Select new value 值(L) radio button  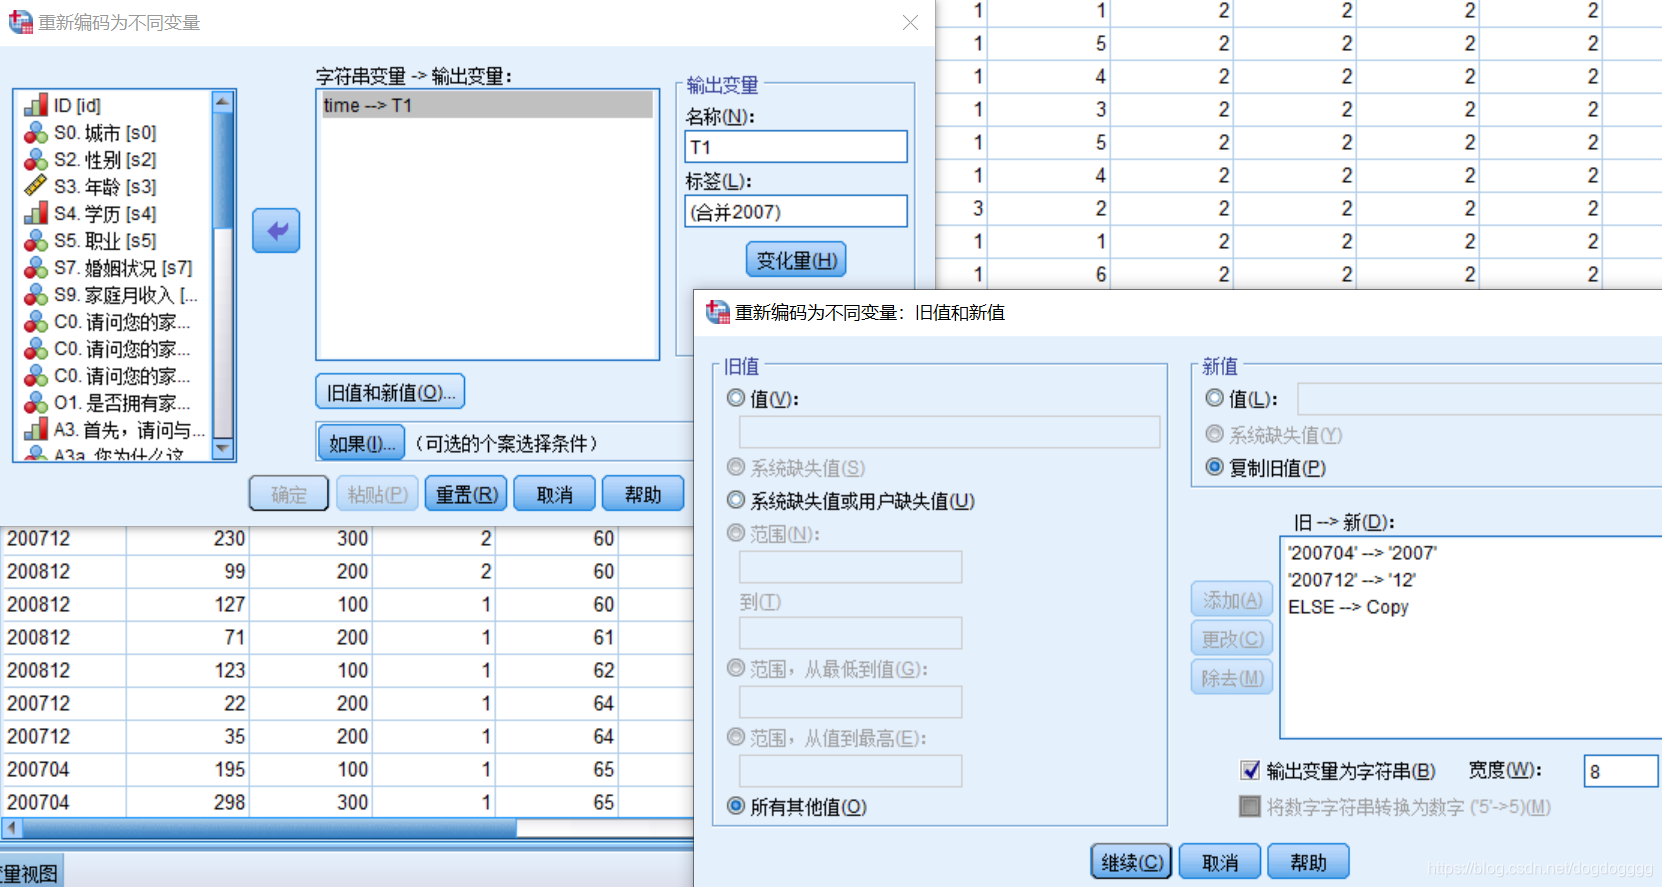1214,398
